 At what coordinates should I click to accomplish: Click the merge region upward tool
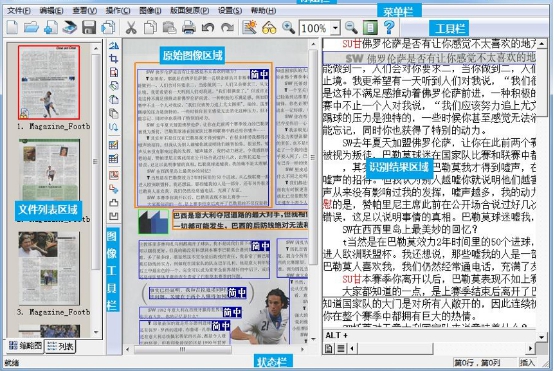point(113,203)
